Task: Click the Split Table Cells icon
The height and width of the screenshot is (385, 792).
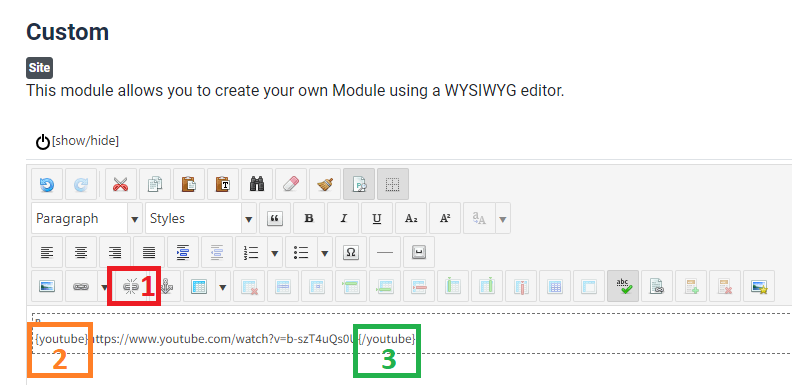Action: 589,286
